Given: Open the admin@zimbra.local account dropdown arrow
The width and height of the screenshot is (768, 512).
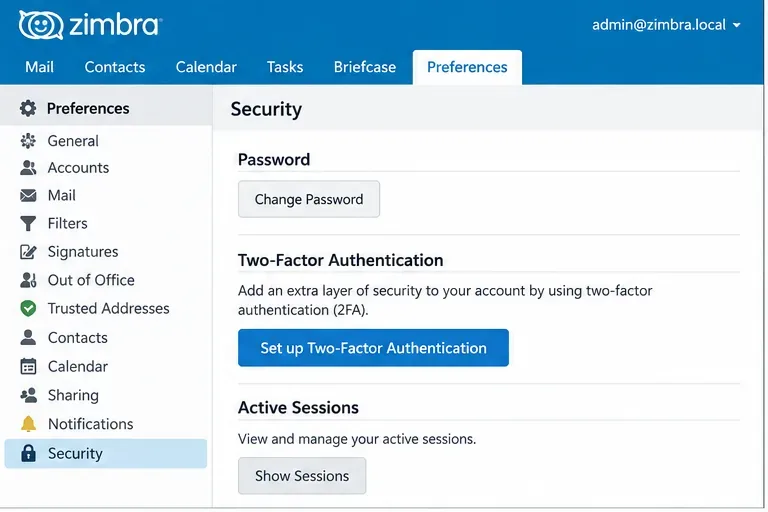Looking at the screenshot, I should click(x=736, y=25).
